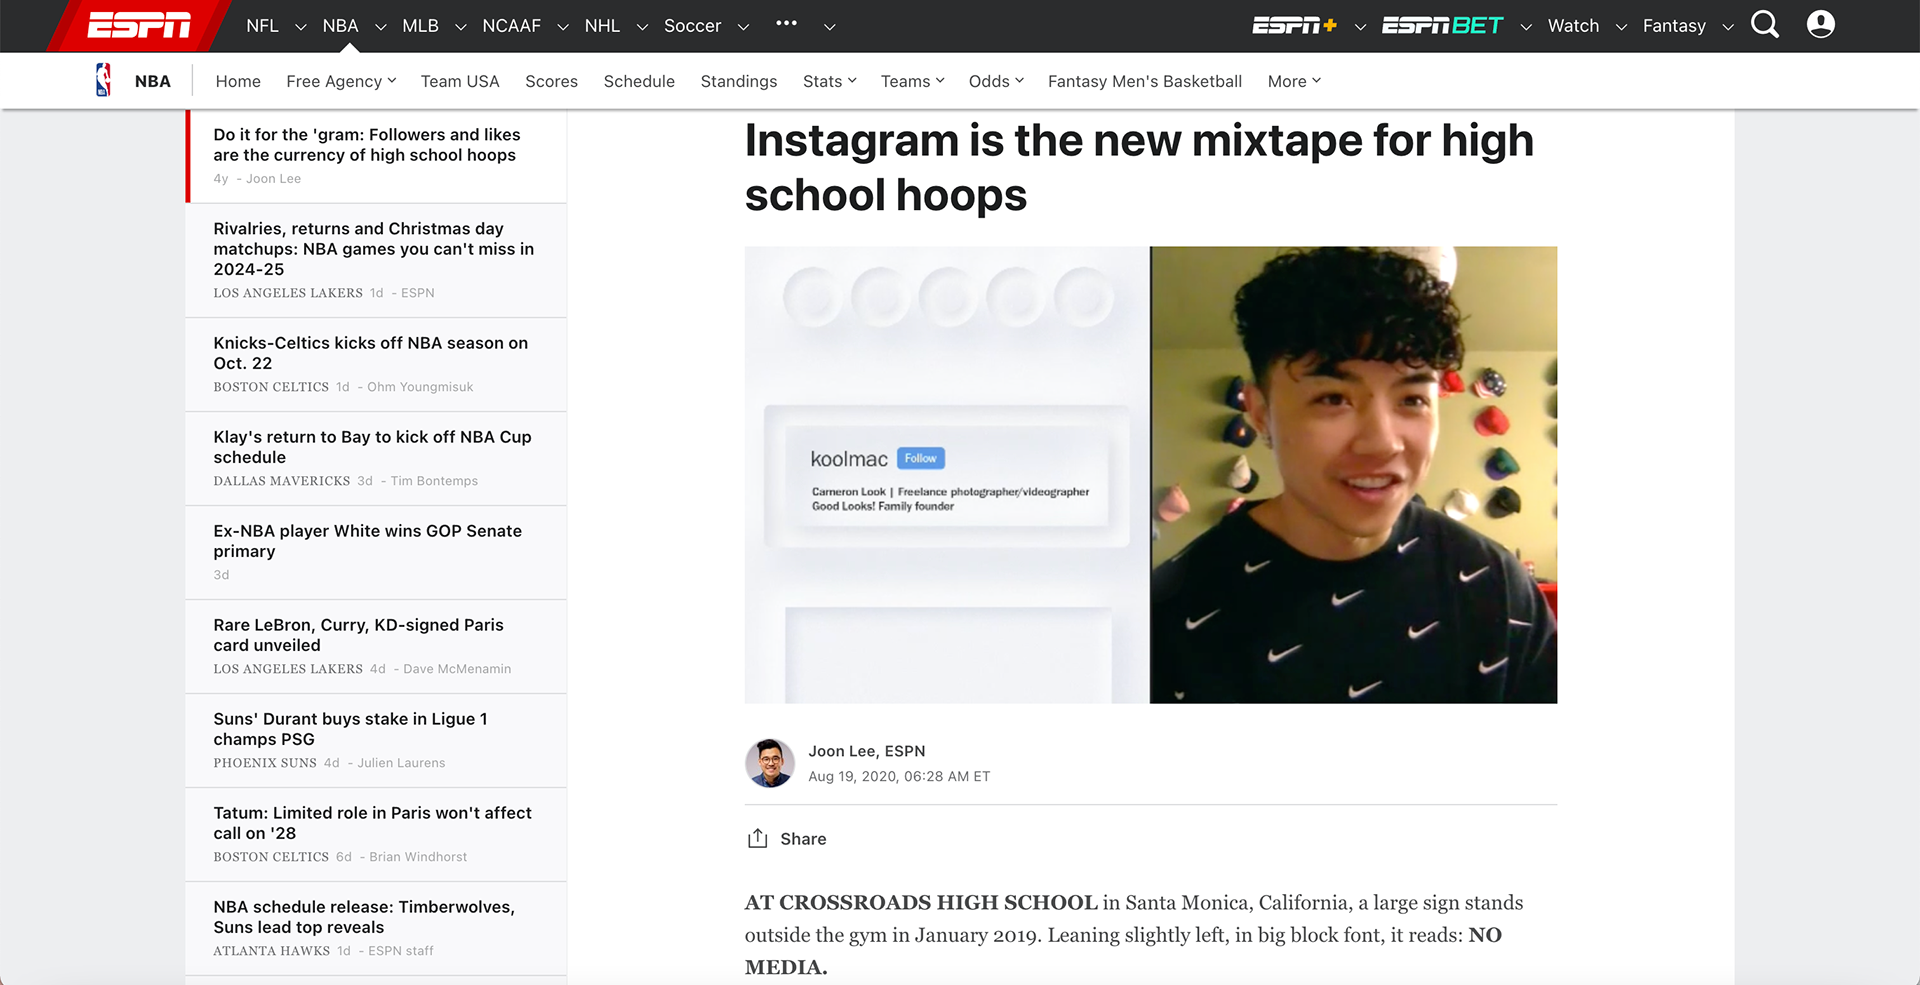
Task: Click author name 'Joon Lee, ESPN'
Action: coord(867,751)
